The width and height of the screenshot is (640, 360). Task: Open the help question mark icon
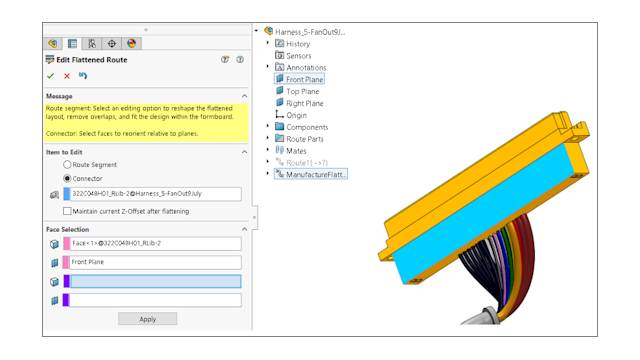tap(240, 60)
